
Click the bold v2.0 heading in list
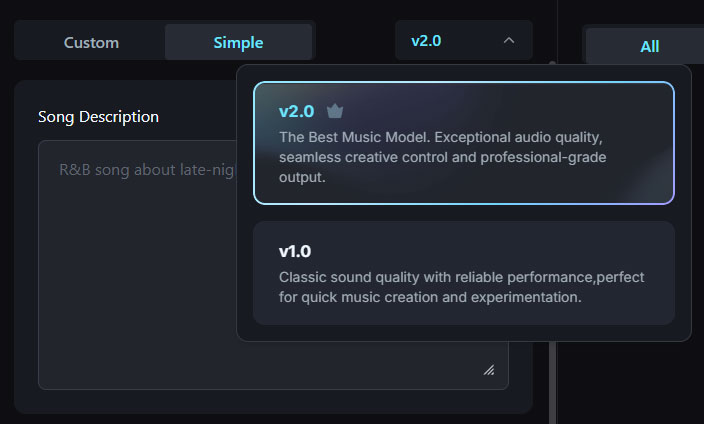coord(296,112)
